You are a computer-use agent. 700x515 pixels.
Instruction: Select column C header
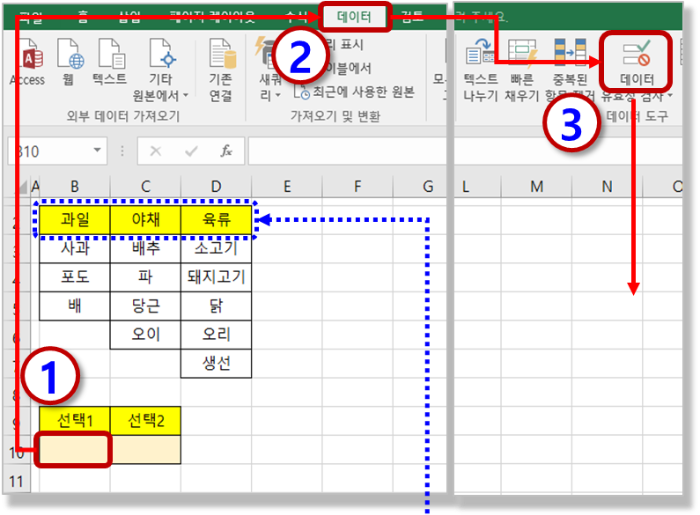[146, 187]
